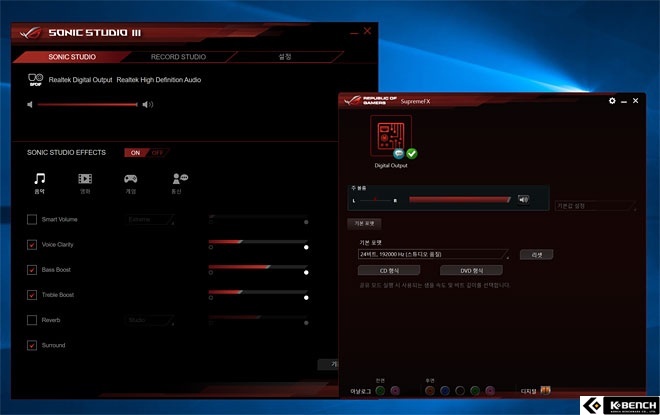The width and height of the screenshot is (660, 415).
Task: Click the Republic of Gamers logo in SupremeFX
Action: (x=370, y=101)
